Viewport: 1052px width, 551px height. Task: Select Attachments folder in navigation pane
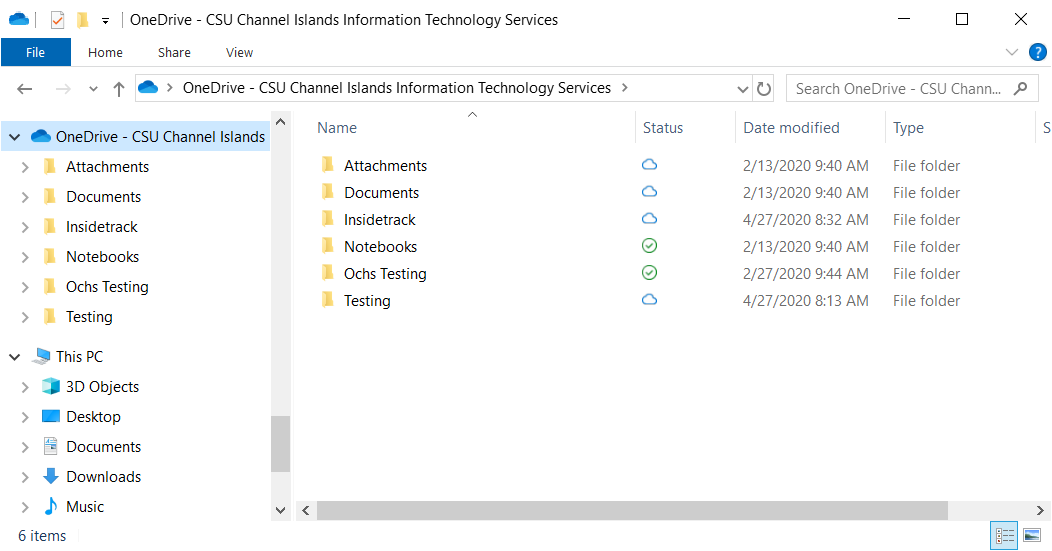point(107,167)
